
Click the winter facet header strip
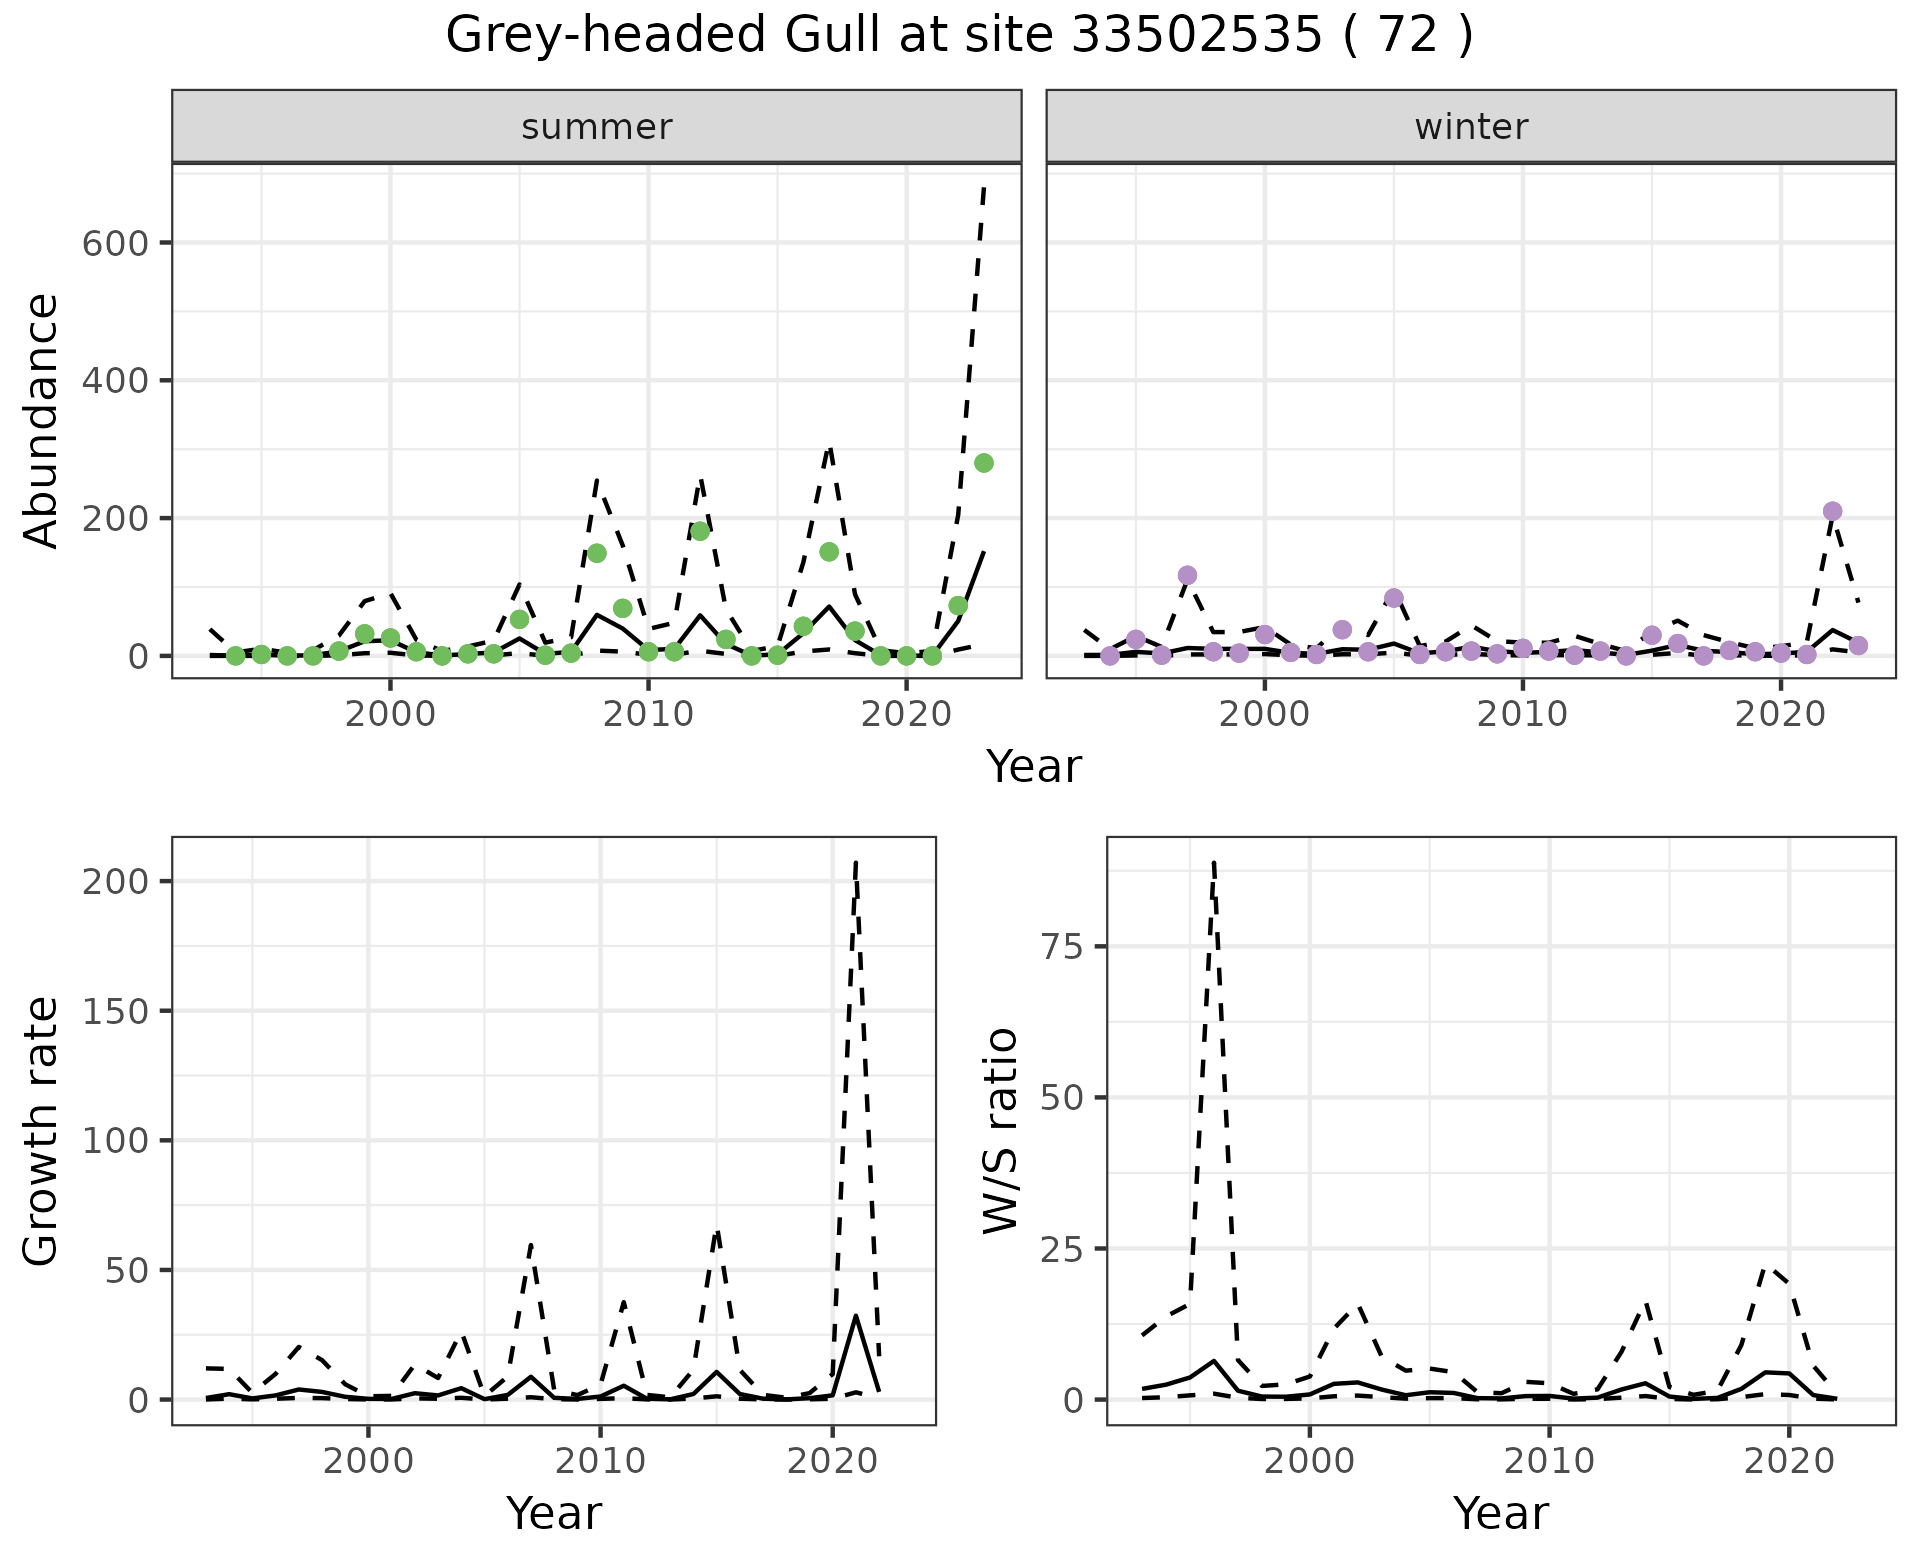[x=1470, y=127]
